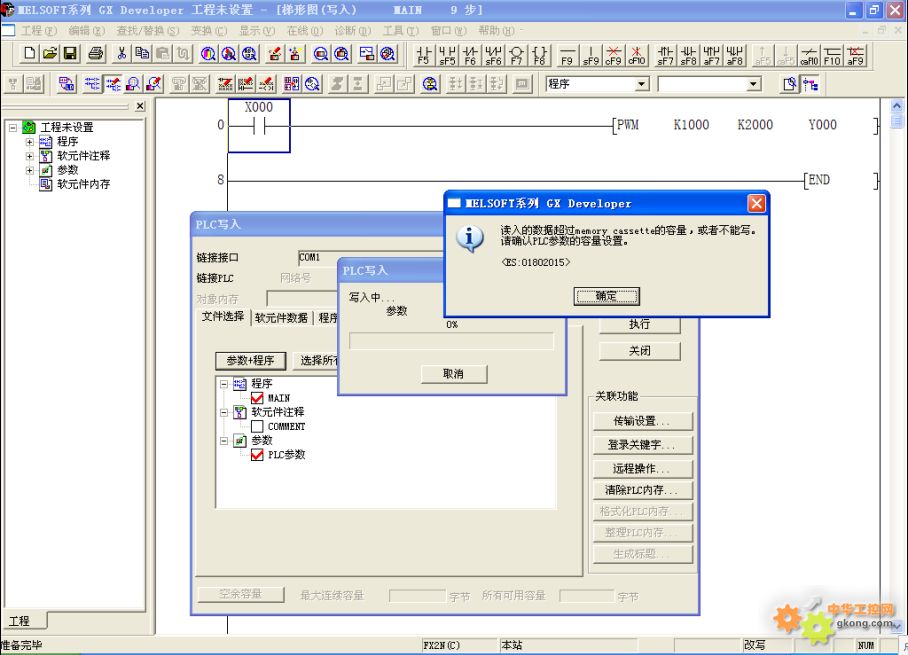
Task: Open the 帮助(H) menu
Action: coord(496,30)
